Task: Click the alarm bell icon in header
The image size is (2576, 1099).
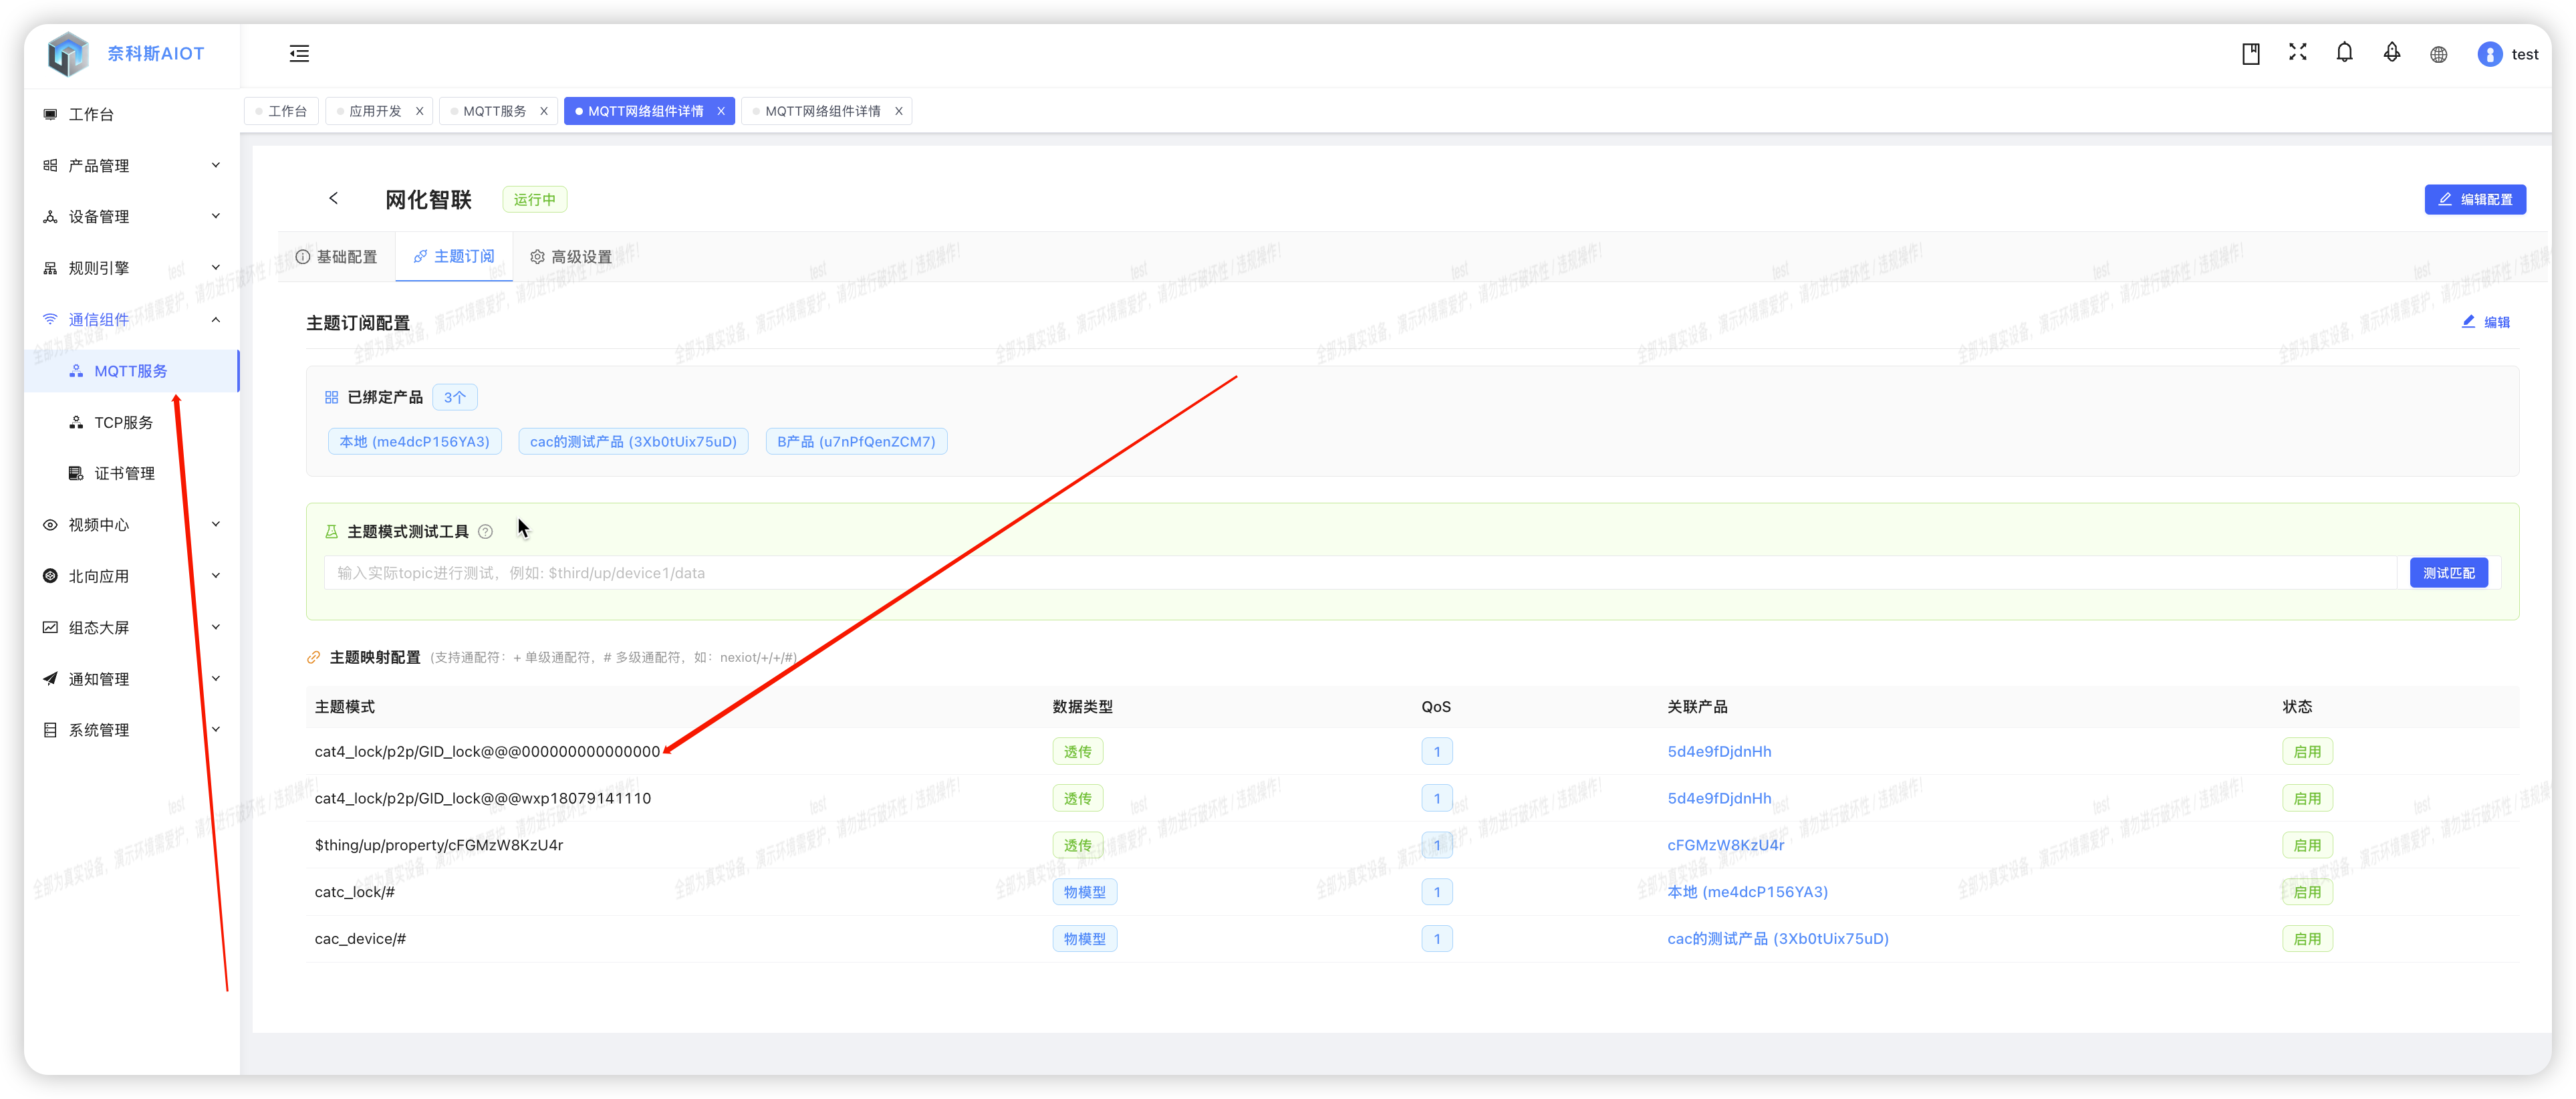Action: [2391, 53]
